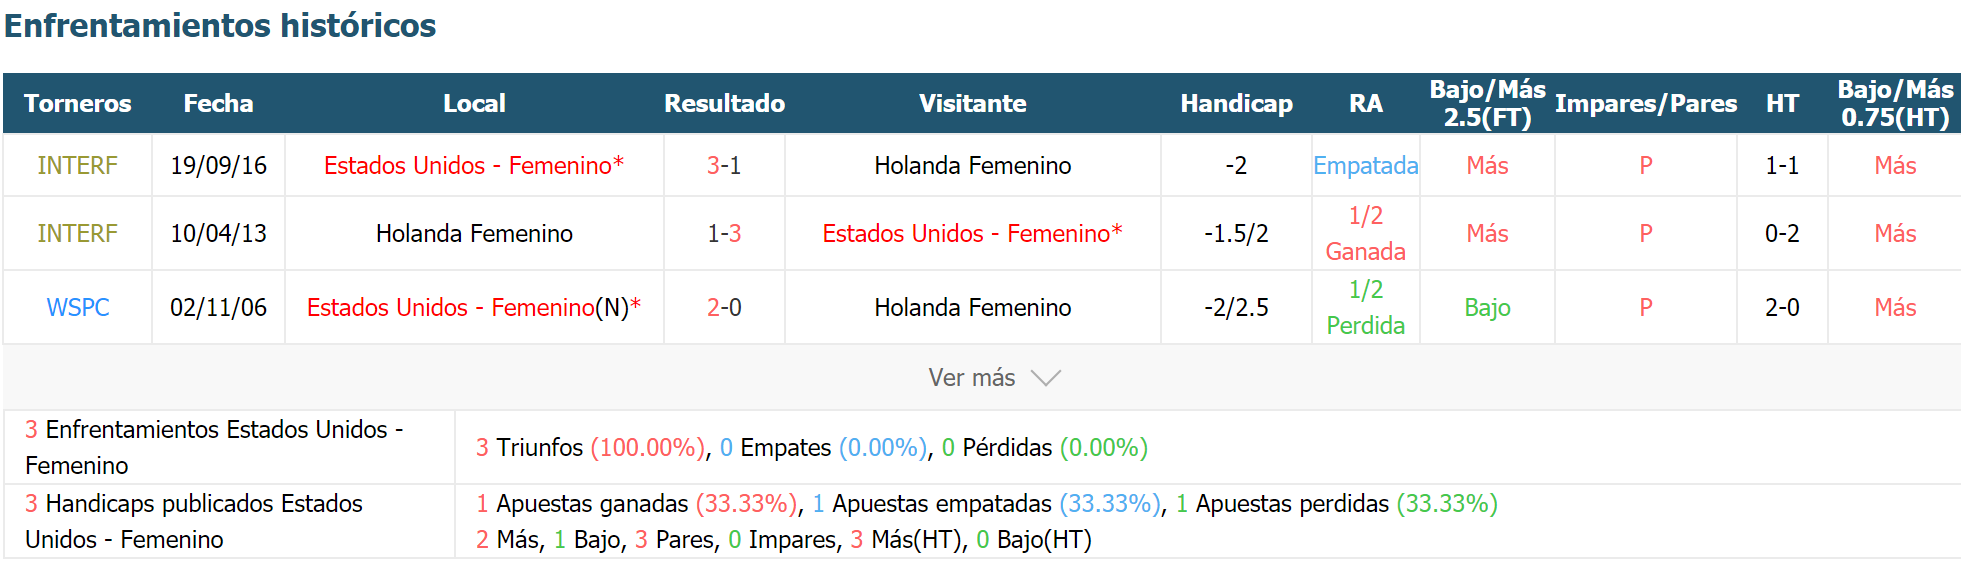Viewport: 1961px width, 563px height.
Task: Click the 2-0 match result
Action: [x=724, y=307]
